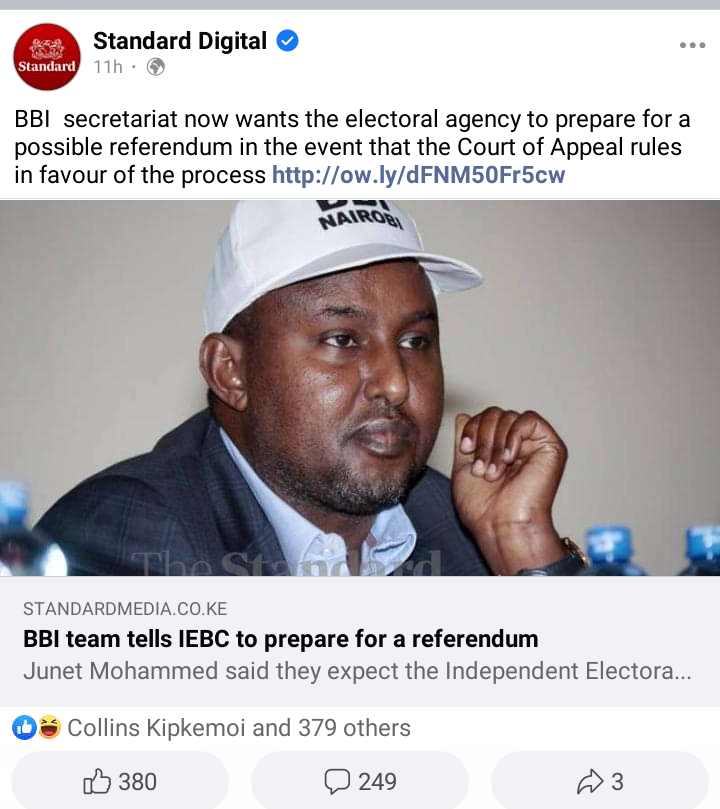Click the 11h post timestamp
This screenshot has height=809, width=720.
(108, 67)
